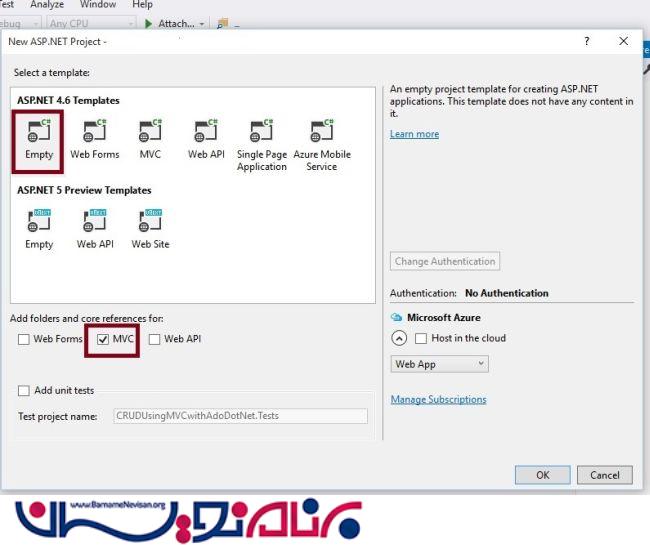Open the Debug configuration dropdown

pyautogui.click(x=19, y=24)
